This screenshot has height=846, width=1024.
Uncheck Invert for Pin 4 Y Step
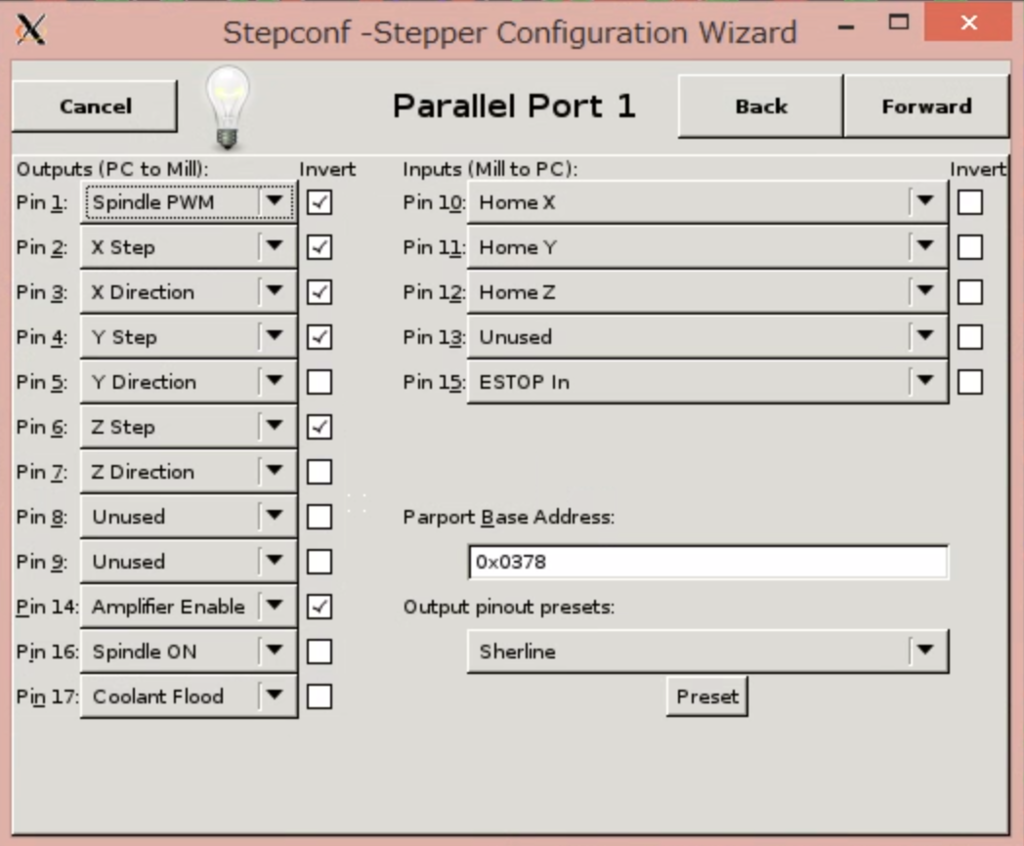(319, 337)
